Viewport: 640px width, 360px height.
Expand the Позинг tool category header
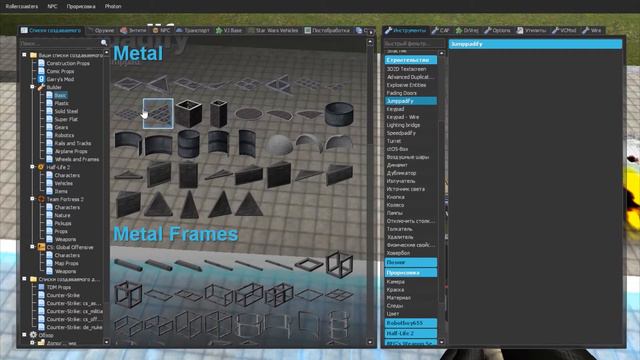(x=411, y=262)
